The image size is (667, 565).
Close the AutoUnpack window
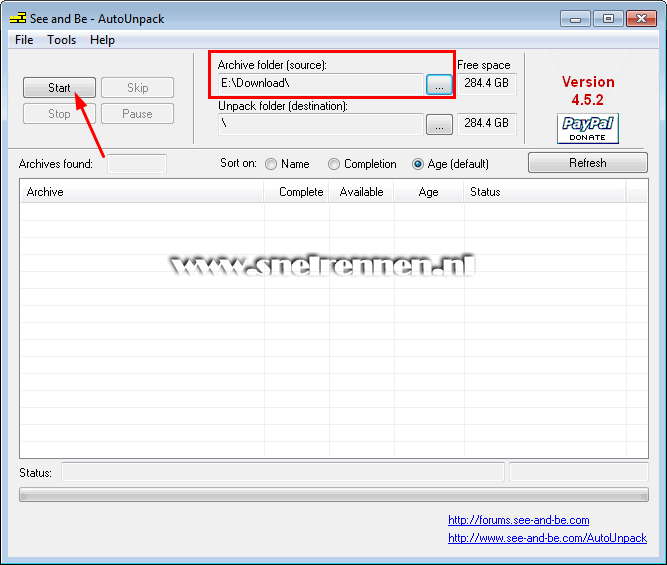(641, 19)
